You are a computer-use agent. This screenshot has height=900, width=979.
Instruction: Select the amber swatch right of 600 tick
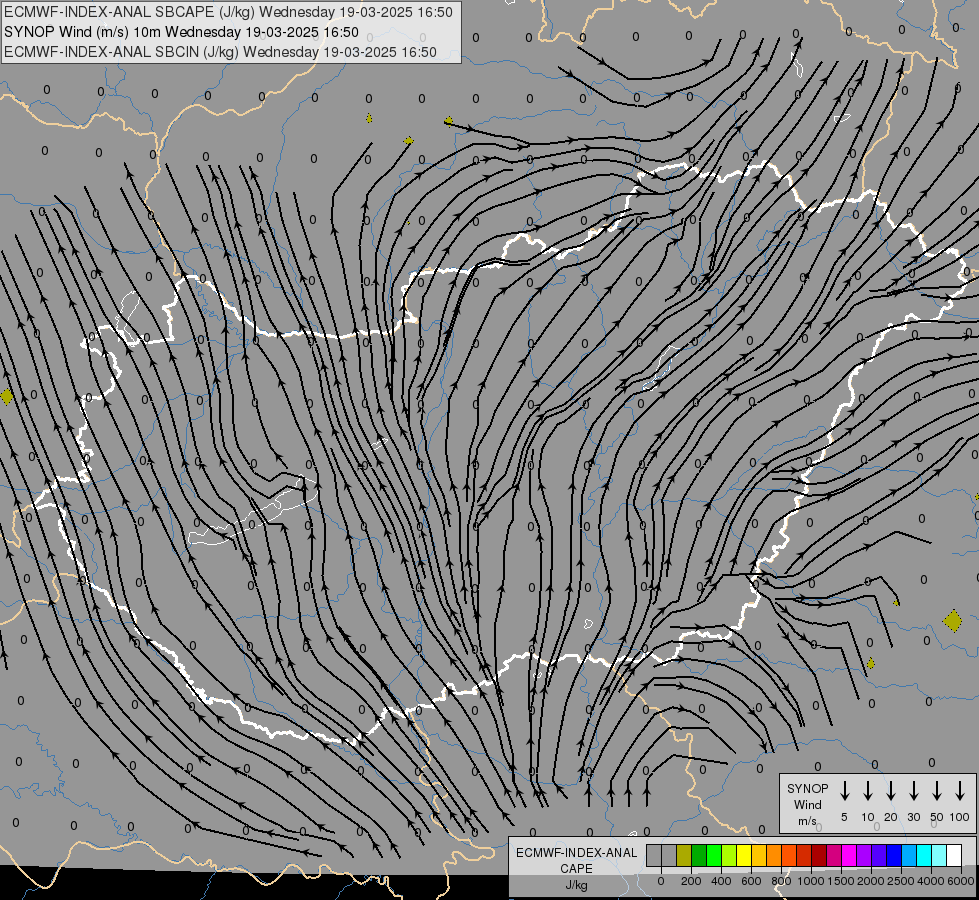(x=759, y=856)
